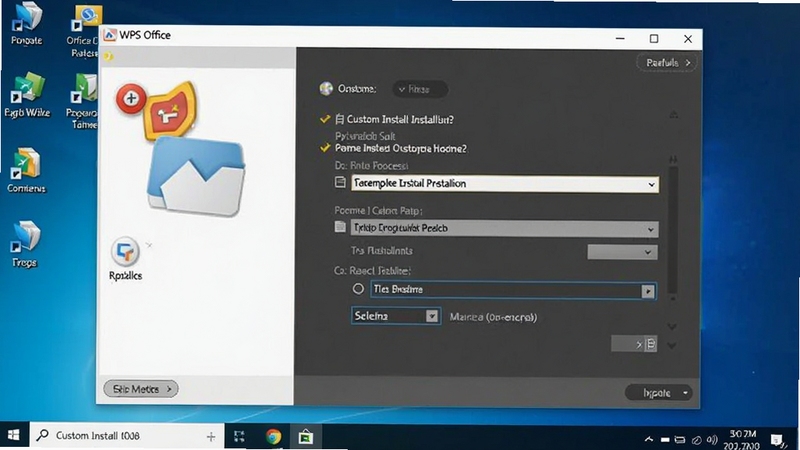Image resolution: width=800 pixels, height=450 pixels.
Task: Open the Comtems desktop shortcut
Action: pos(26,170)
